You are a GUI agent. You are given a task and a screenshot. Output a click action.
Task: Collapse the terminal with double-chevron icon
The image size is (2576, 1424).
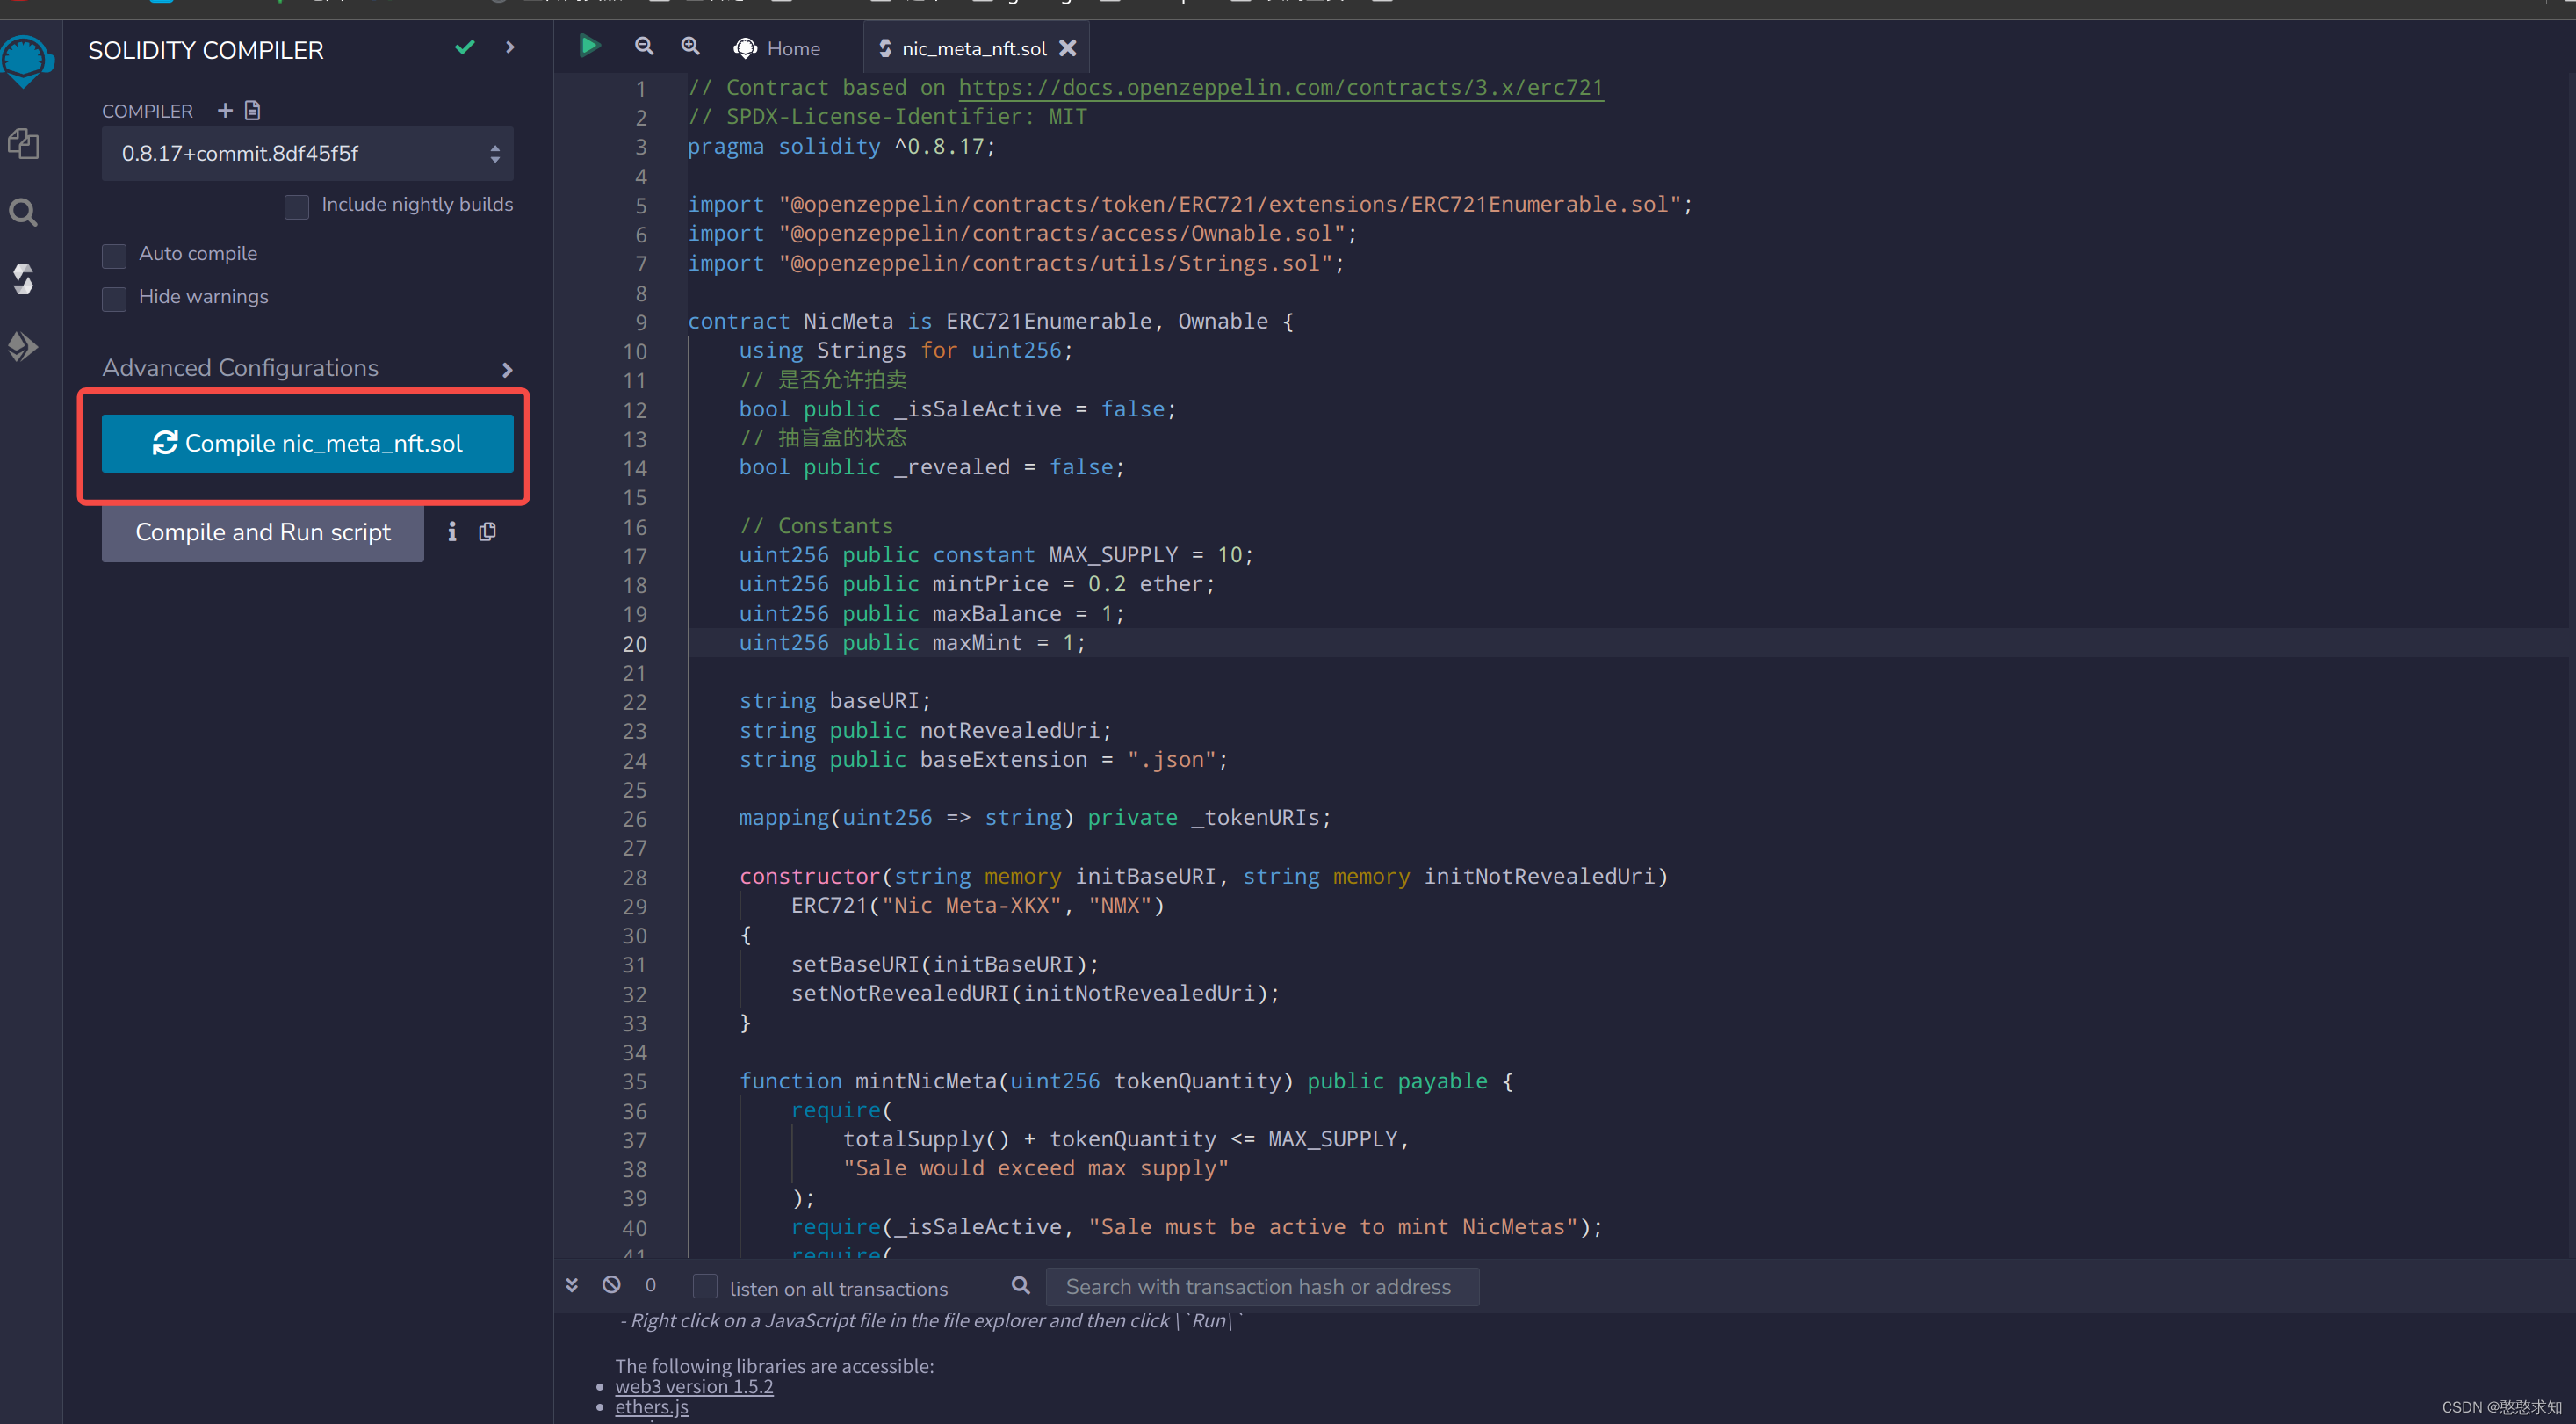coord(572,1285)
